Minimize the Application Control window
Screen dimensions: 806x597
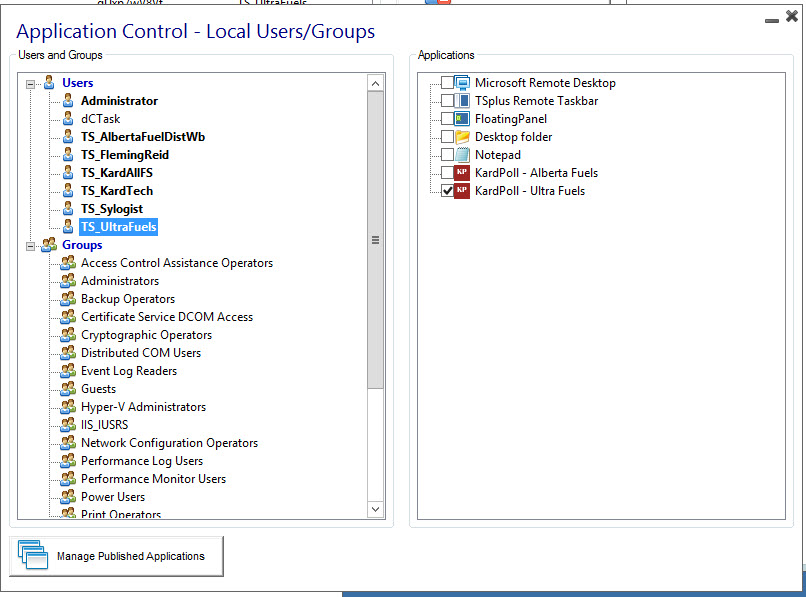772,21
